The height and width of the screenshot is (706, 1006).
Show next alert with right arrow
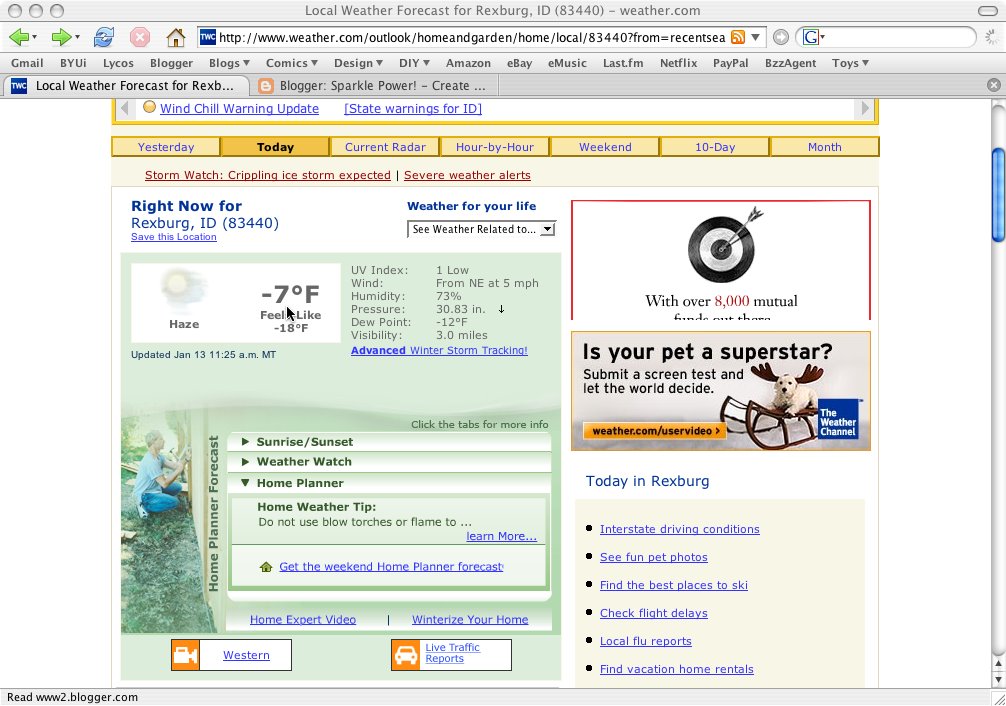click(x=864, y=108)
